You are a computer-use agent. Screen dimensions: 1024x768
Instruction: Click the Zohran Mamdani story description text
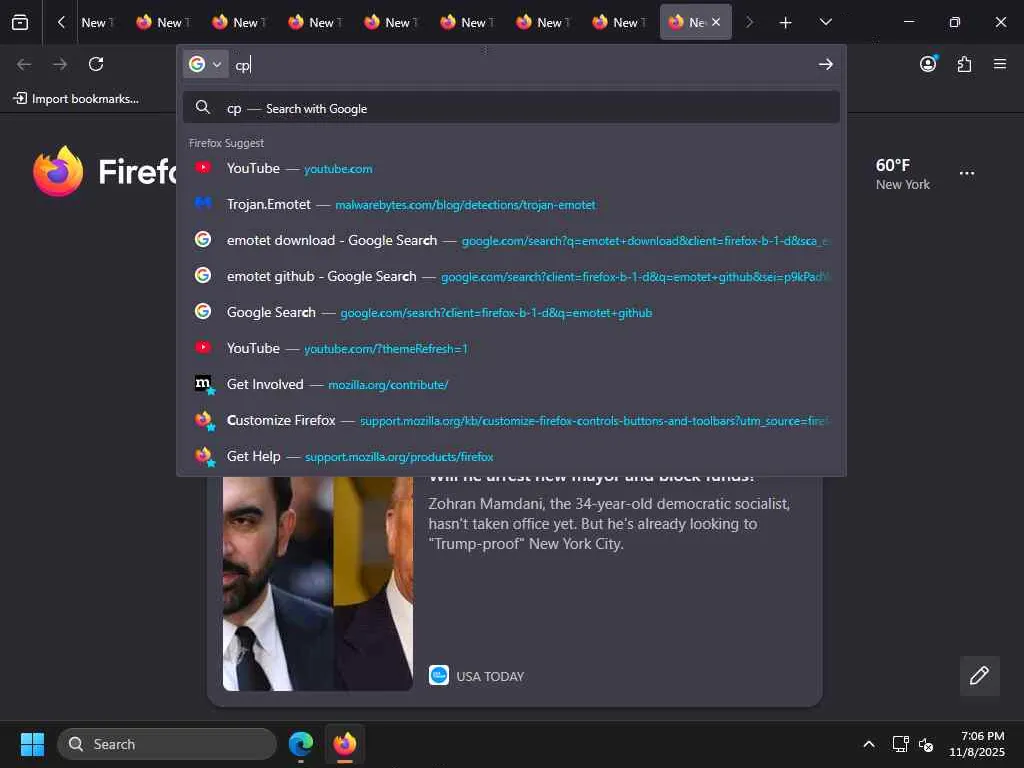tap(609, 524)
